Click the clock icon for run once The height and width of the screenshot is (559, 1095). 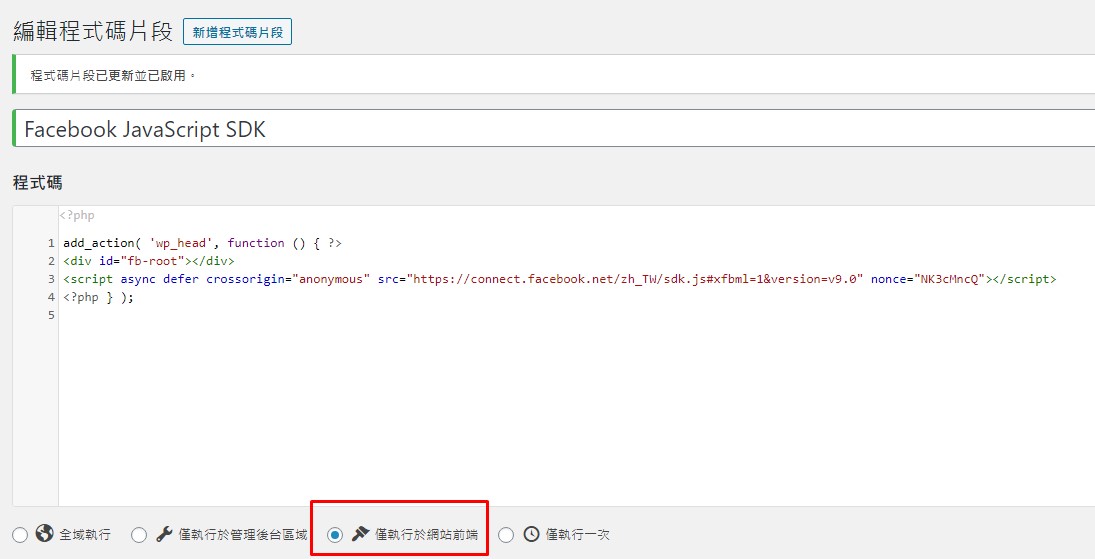[531, 535]
